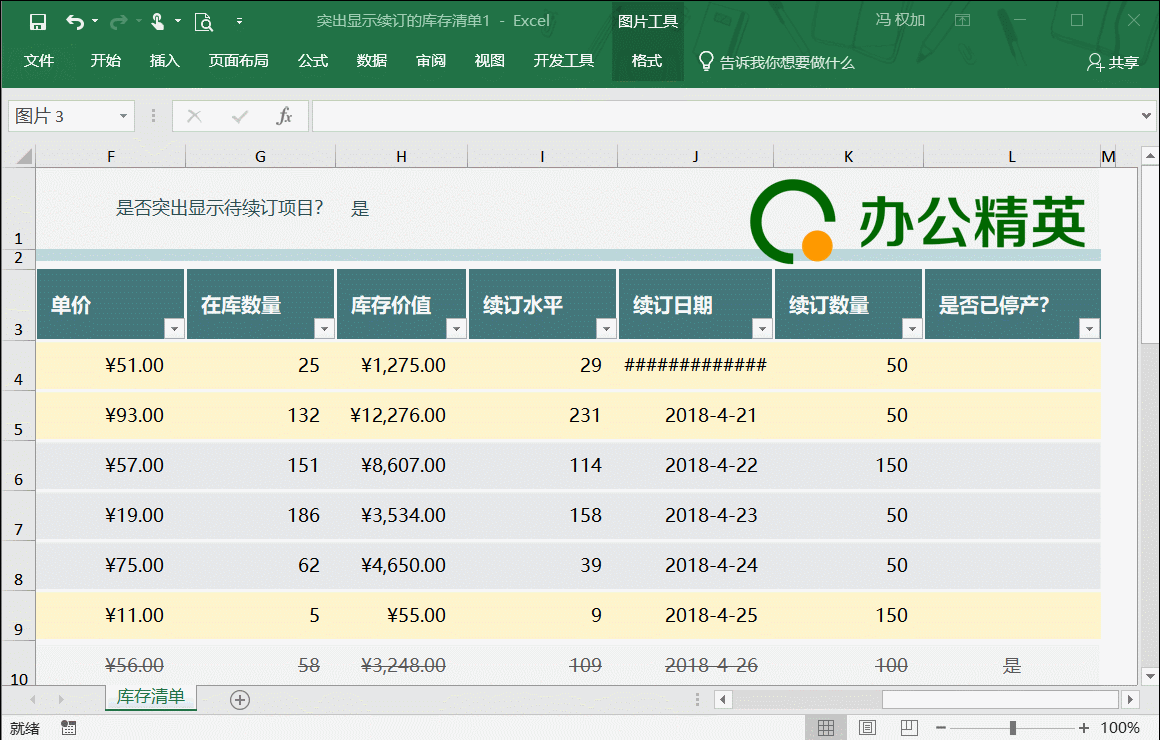This screenshot has width=1160, height=740.
Task: Switch to Page Layout view
Action: click(x=868, y=728)
